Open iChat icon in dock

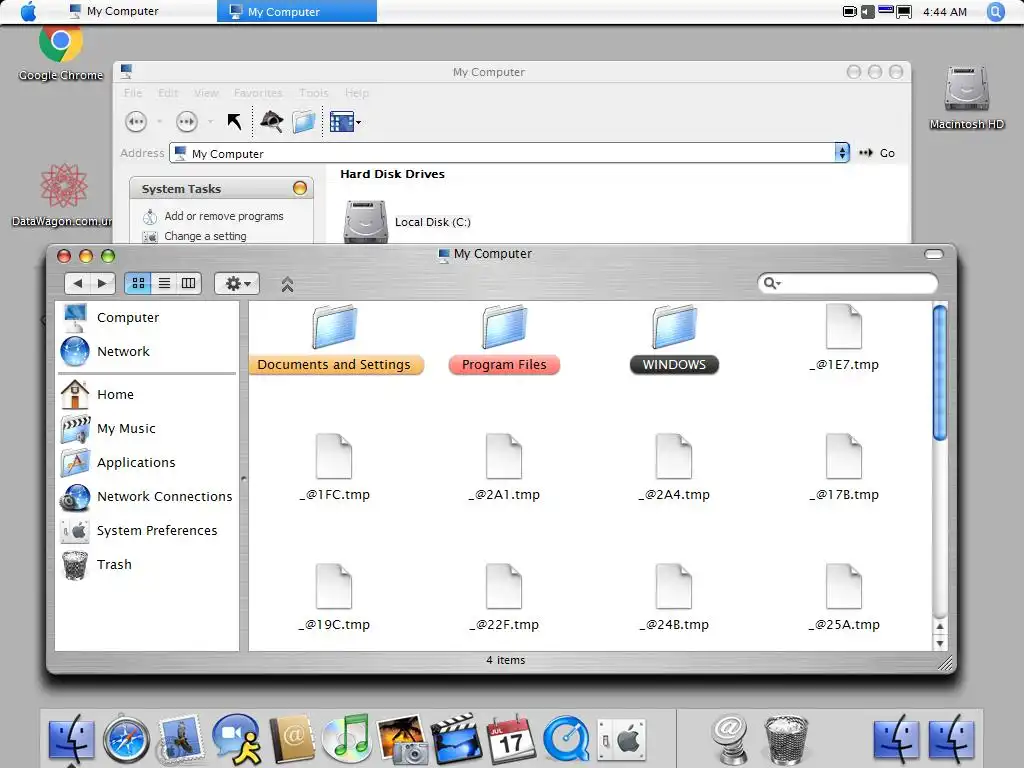(236, 739)
